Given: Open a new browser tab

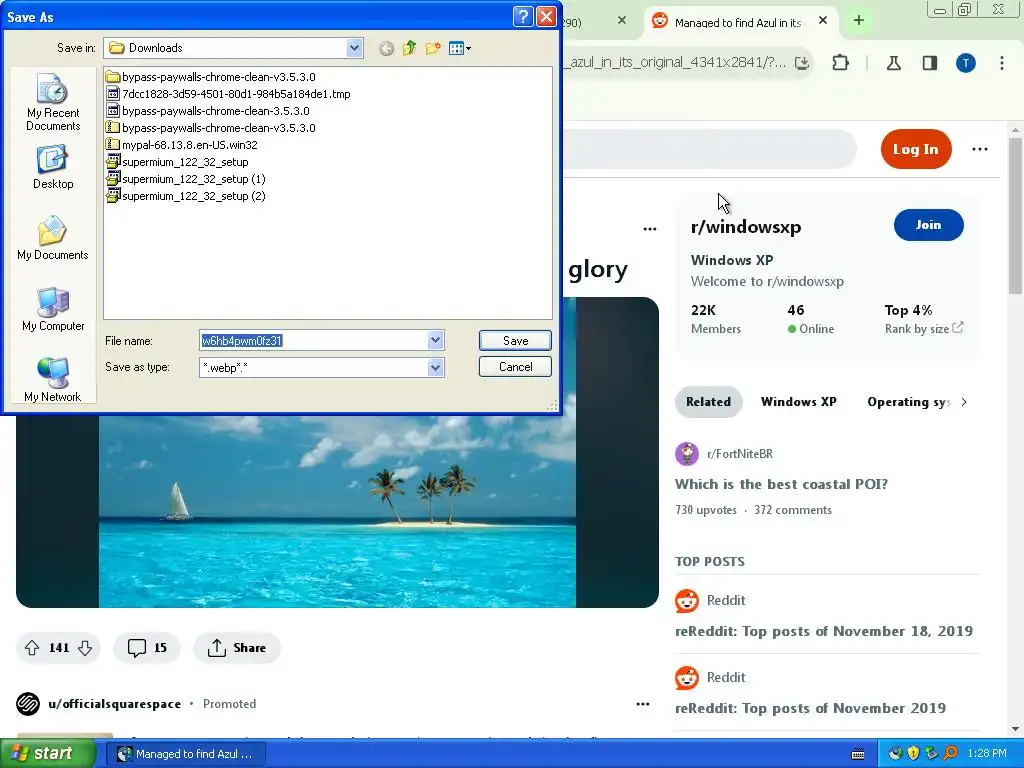Looking at the screenshot, I should pos(859,20).
